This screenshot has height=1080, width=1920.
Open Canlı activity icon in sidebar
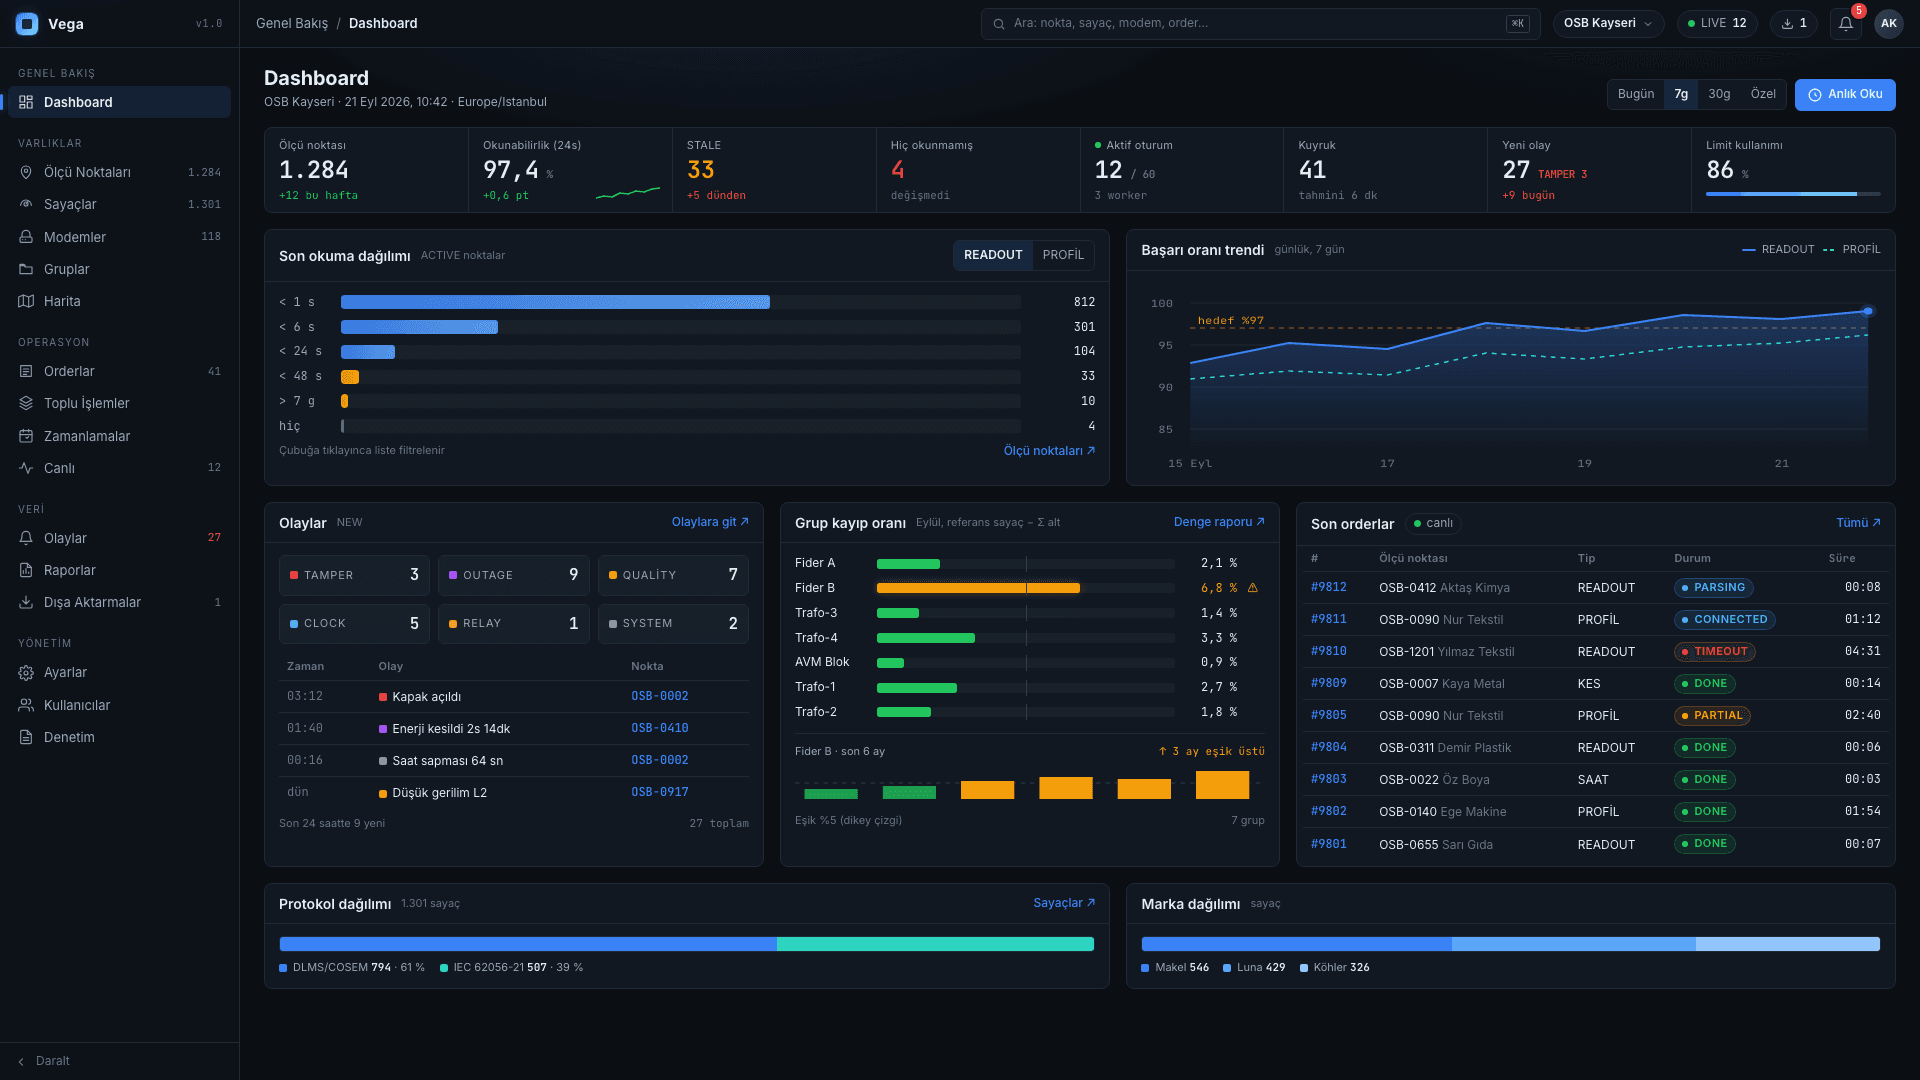point(26,468)
